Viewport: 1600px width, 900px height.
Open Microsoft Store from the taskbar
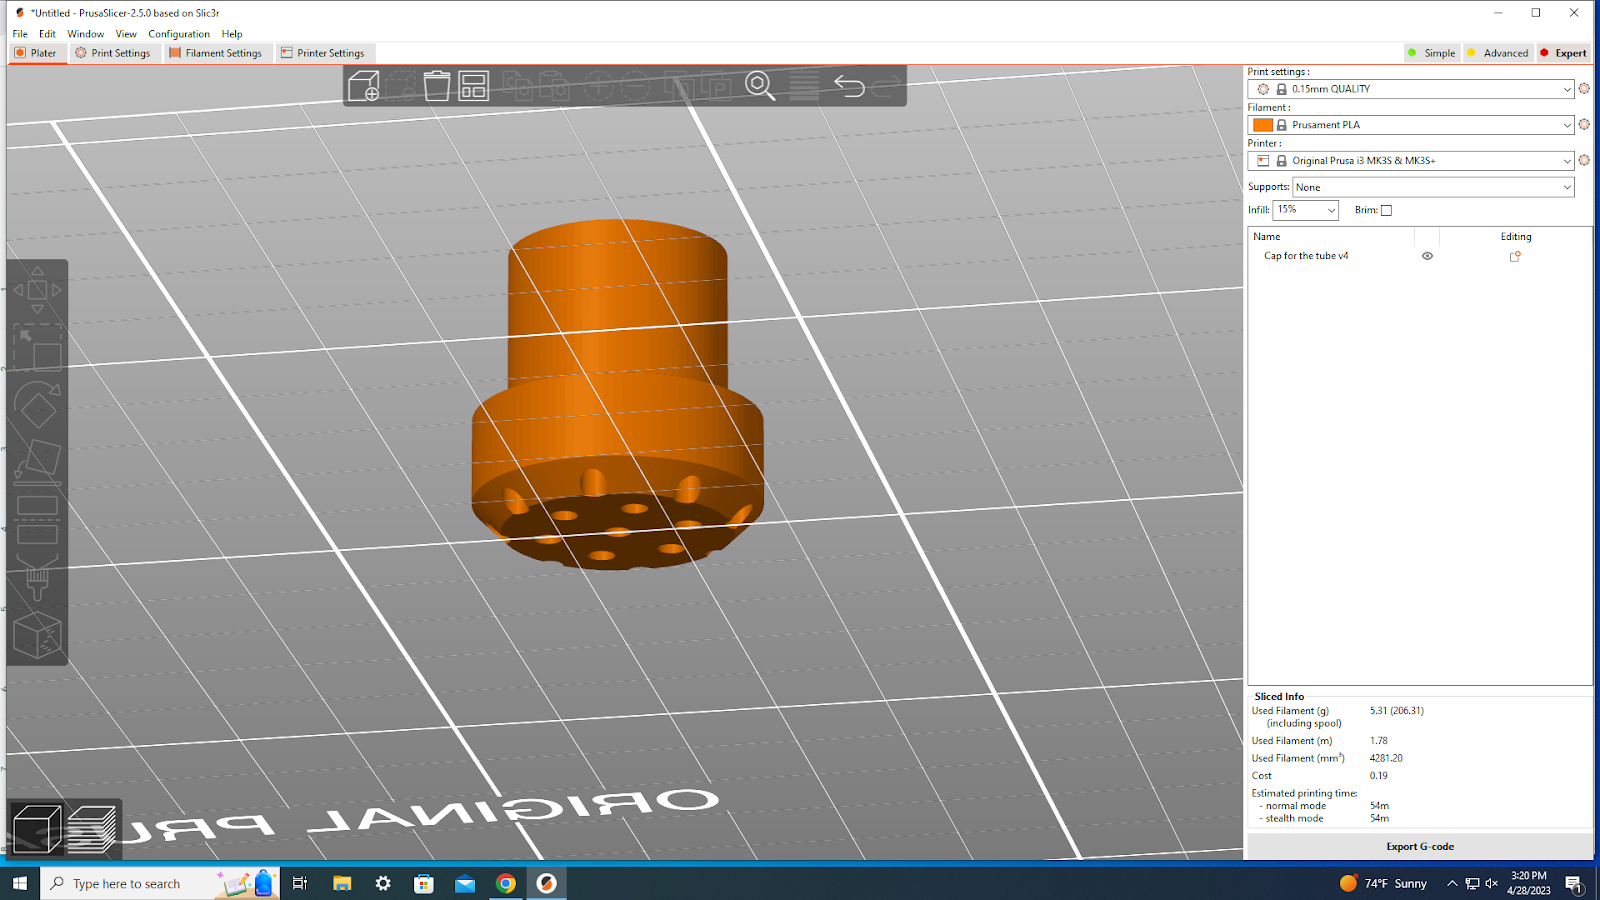[x=424, y=883]
